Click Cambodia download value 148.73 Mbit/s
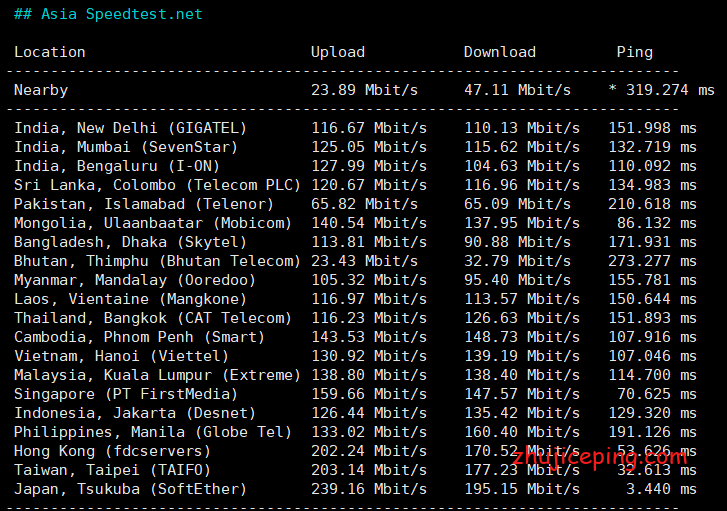 [x=522, y=337]
